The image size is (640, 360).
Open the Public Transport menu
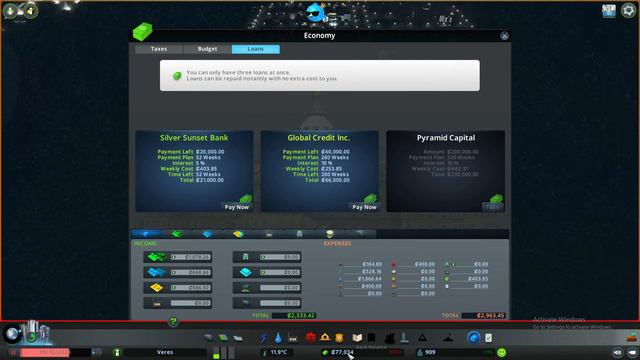tap(371, 338)
